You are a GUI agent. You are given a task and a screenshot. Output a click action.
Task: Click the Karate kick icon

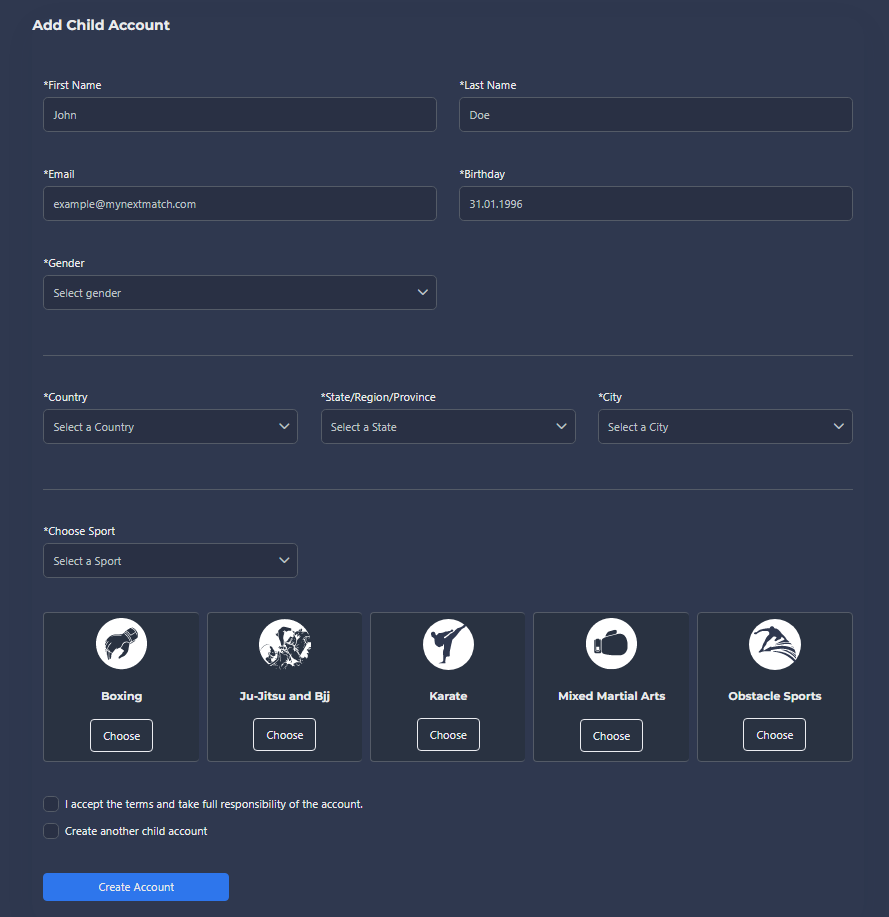pyautogui.click(x=448, y=644)
